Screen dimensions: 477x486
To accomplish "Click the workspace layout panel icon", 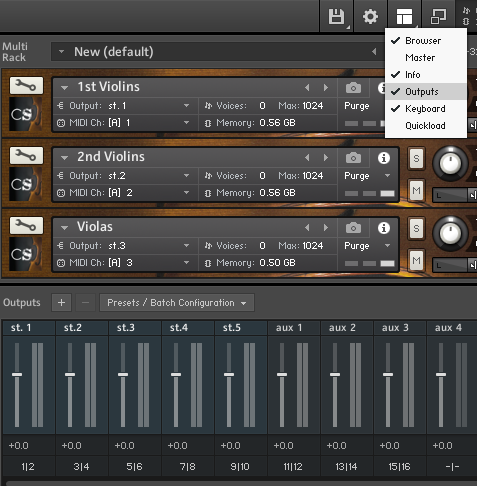I will 404,16.
